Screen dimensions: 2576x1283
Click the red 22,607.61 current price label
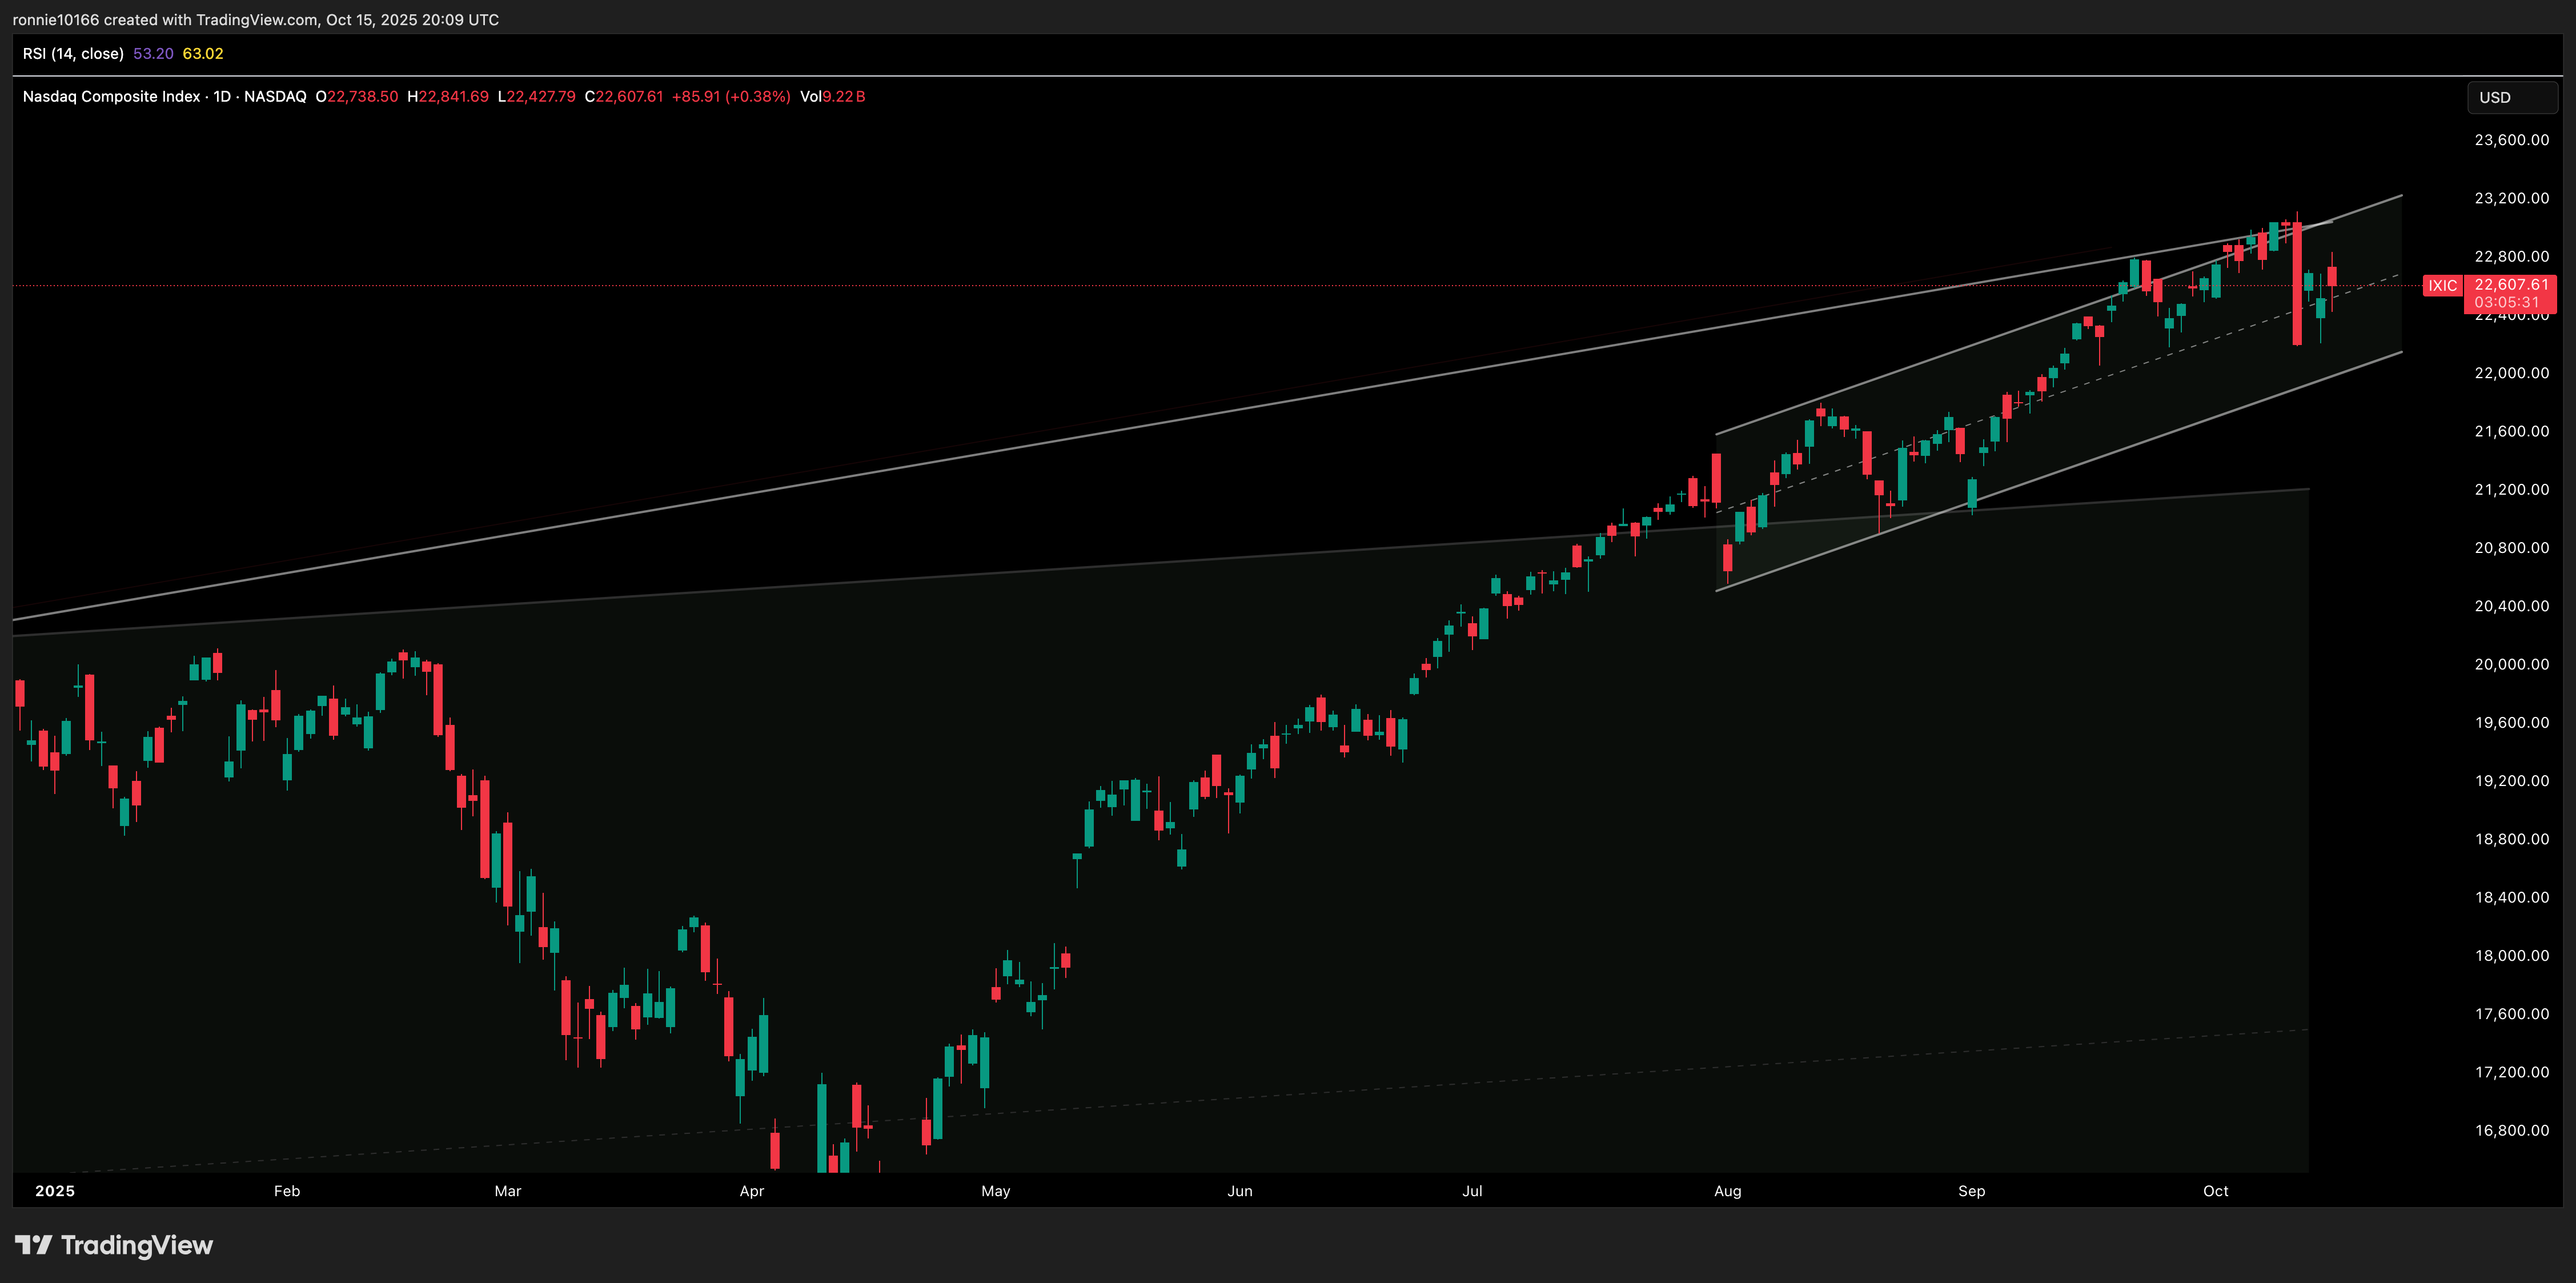(2511, 285)
